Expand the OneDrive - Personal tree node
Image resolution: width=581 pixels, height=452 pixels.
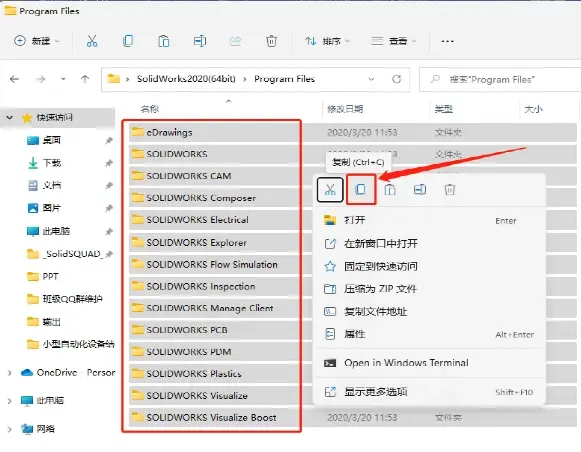click(x=10, y=373)
